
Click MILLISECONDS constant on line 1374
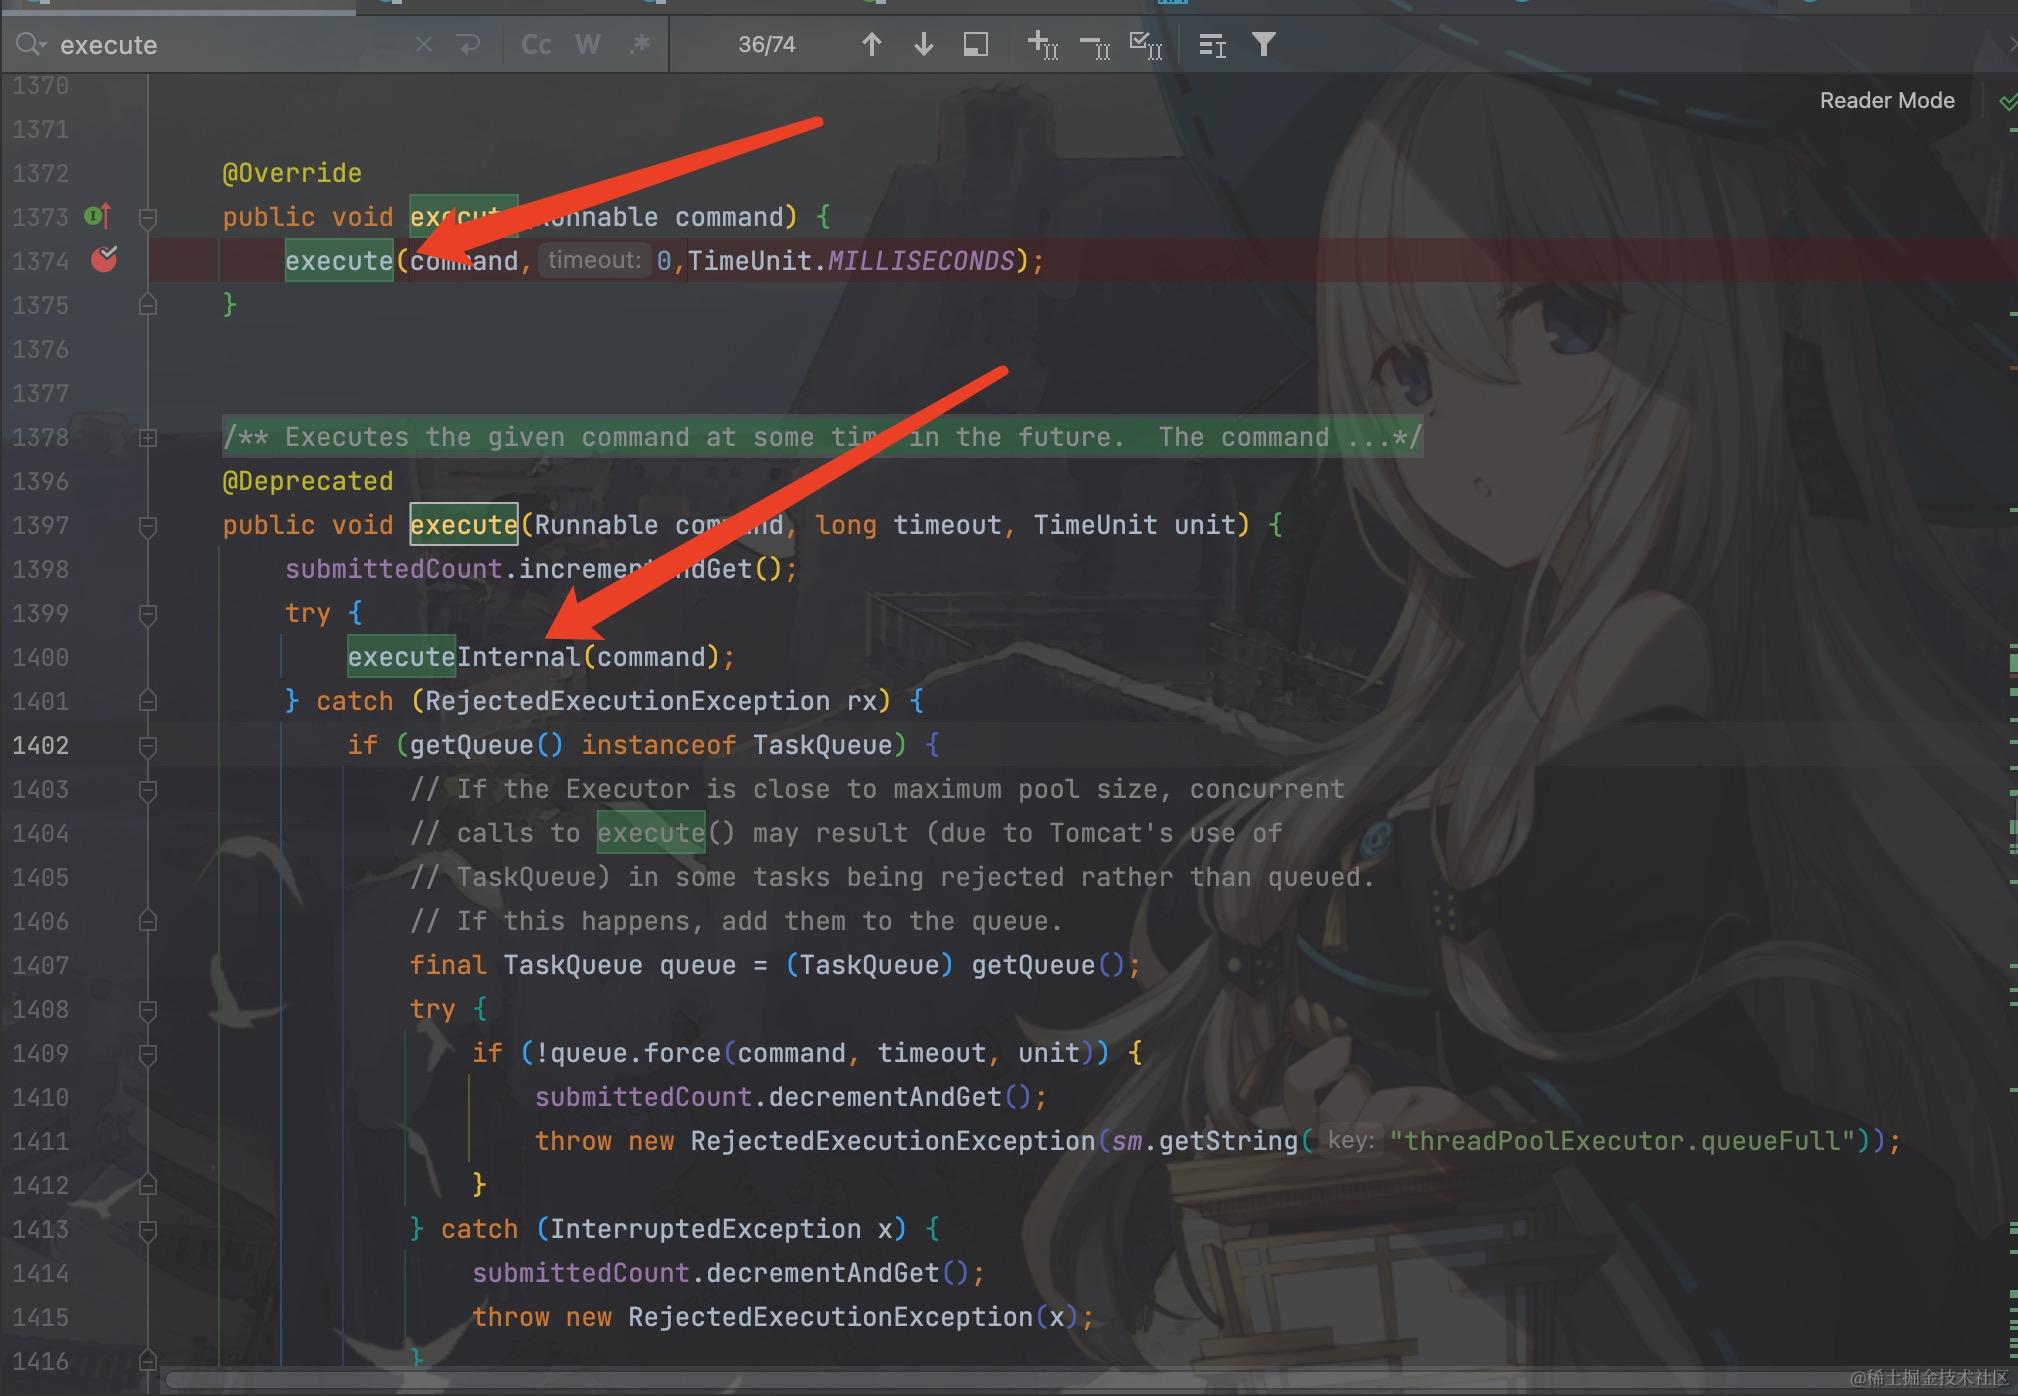point(921,261)
